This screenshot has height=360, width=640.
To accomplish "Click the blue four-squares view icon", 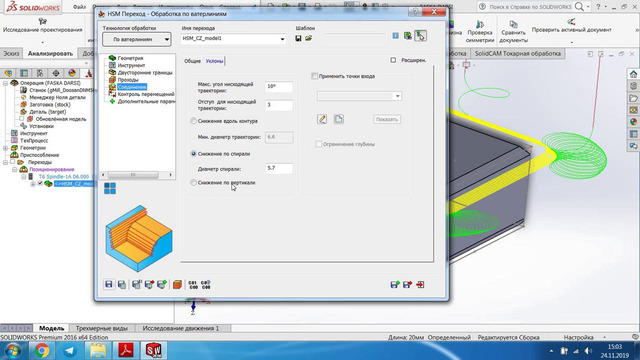I will (110, 188).
